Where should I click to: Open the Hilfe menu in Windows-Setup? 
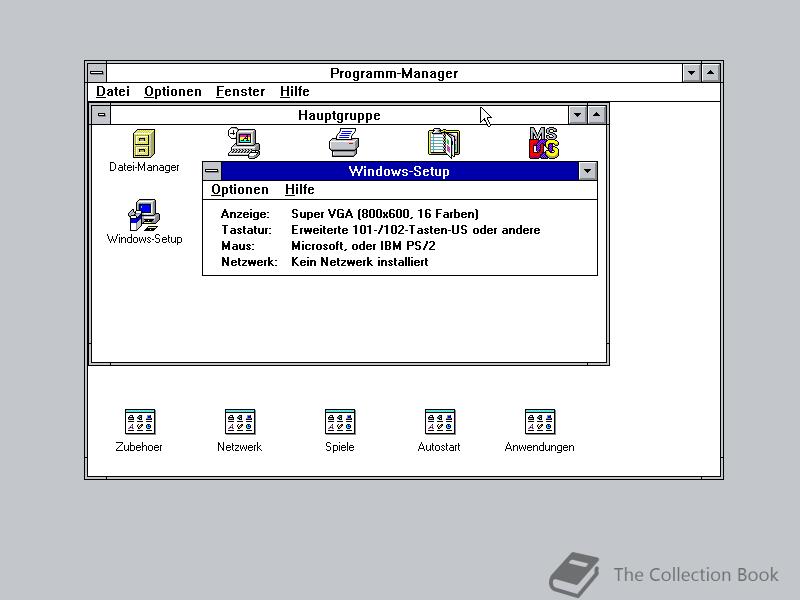[299, 189]
